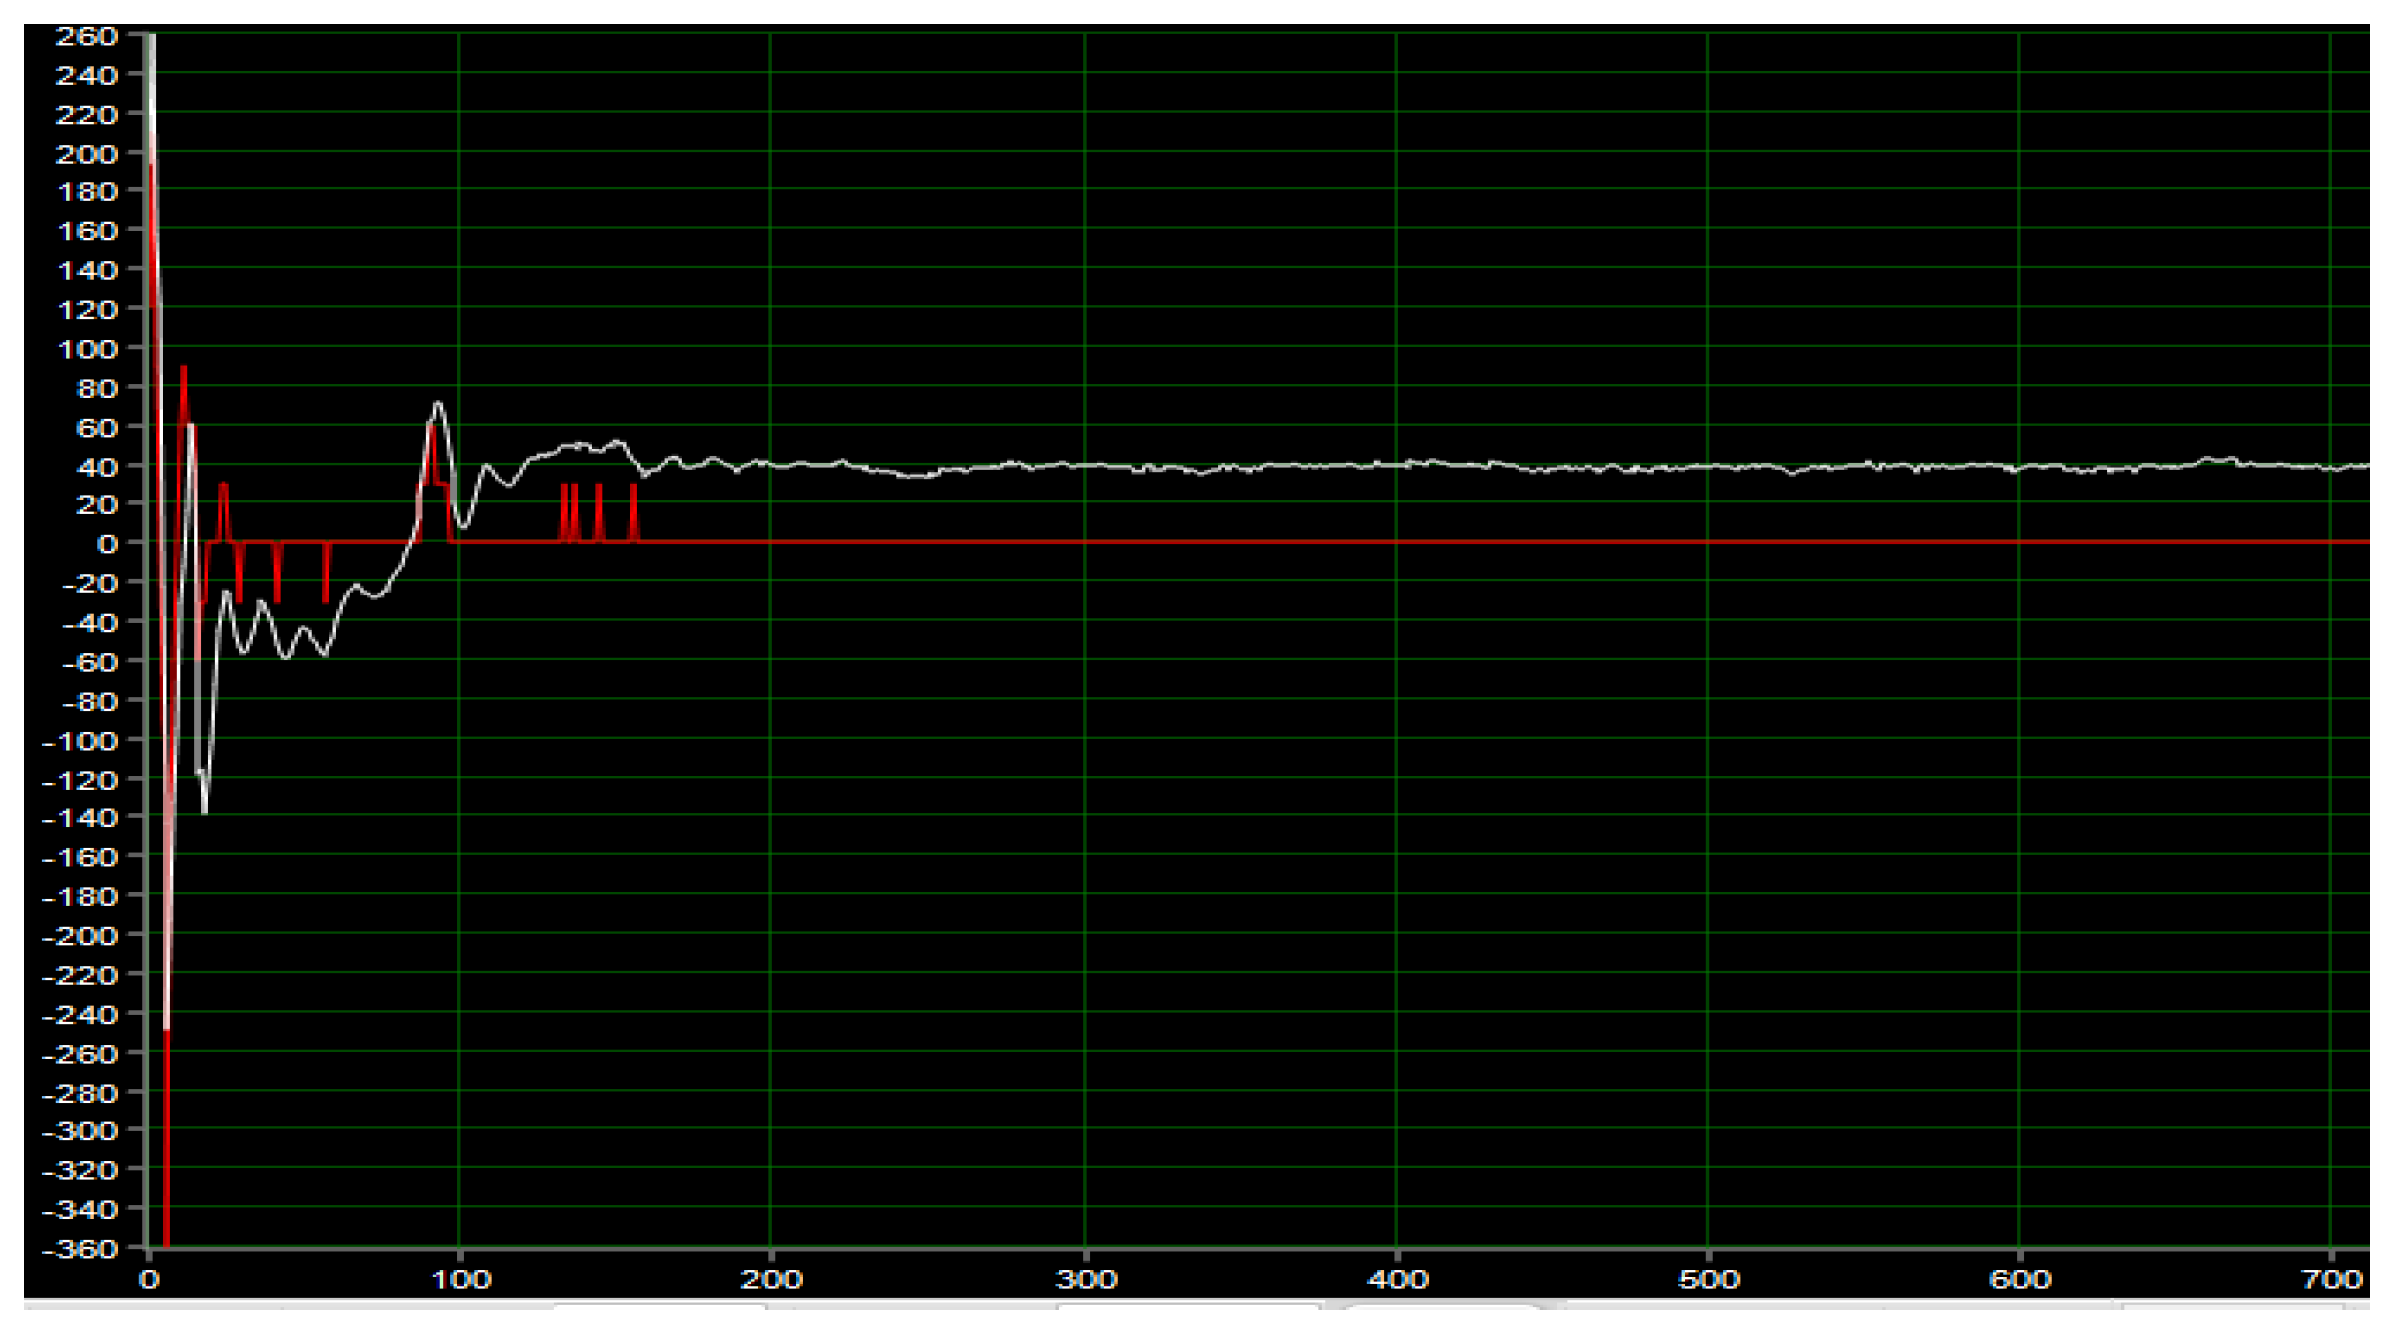The image size is (2396, 1319).
Task: Click the 200 tick label on x-axis
Action: 771,1279
